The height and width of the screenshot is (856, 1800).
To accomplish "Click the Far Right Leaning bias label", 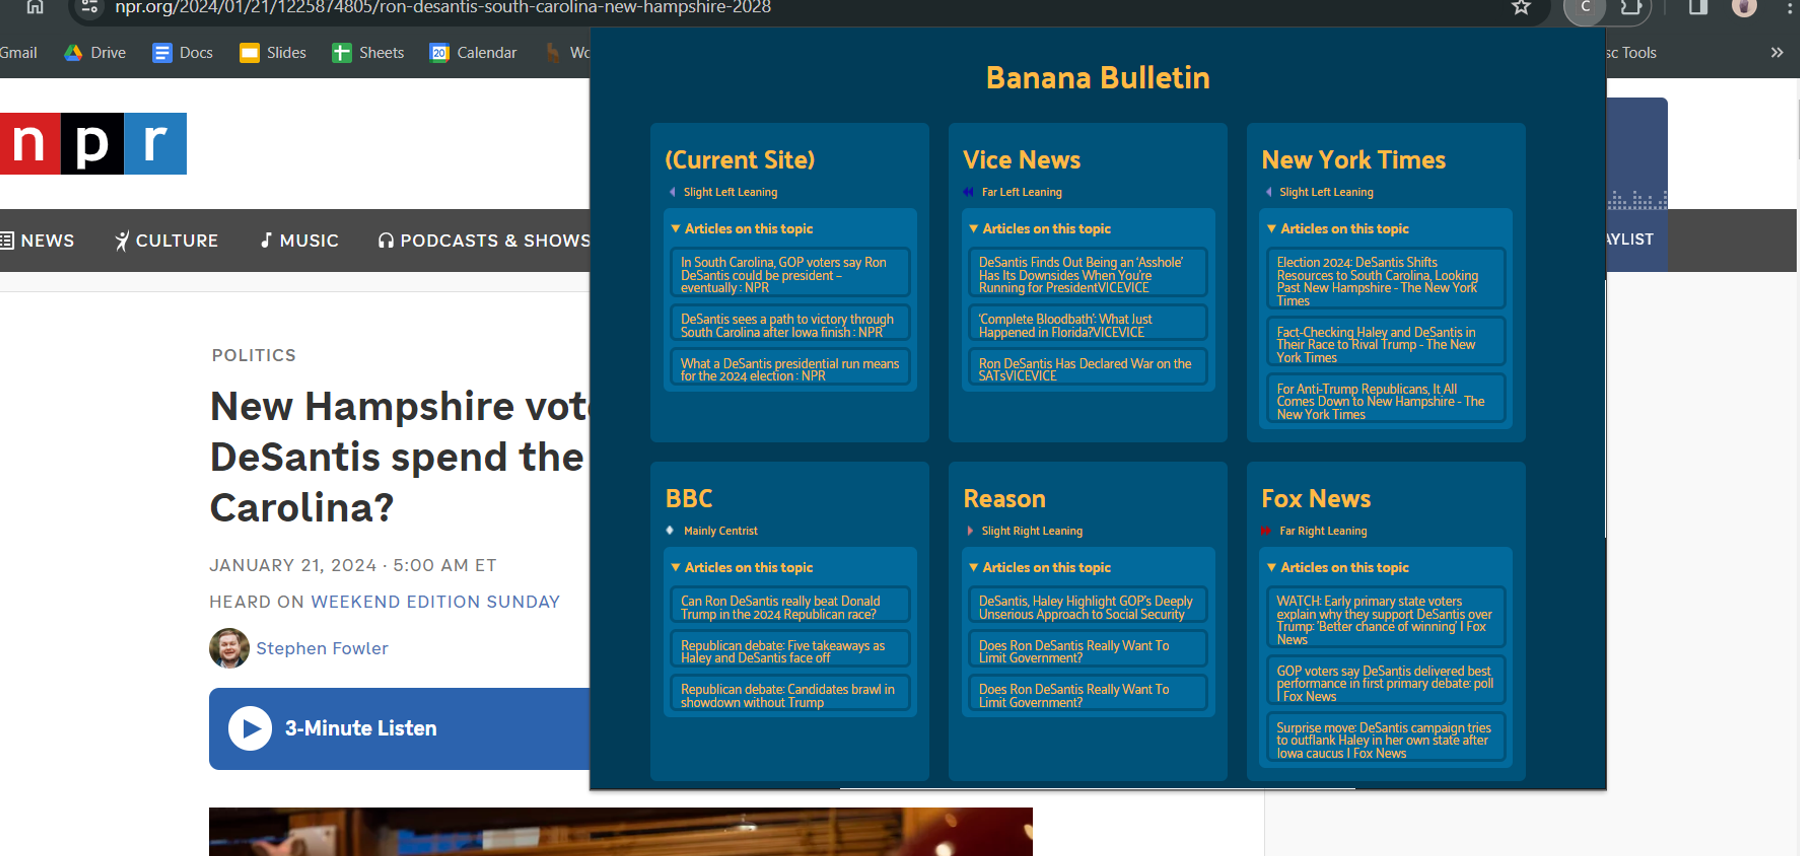I will point(1323,531).
